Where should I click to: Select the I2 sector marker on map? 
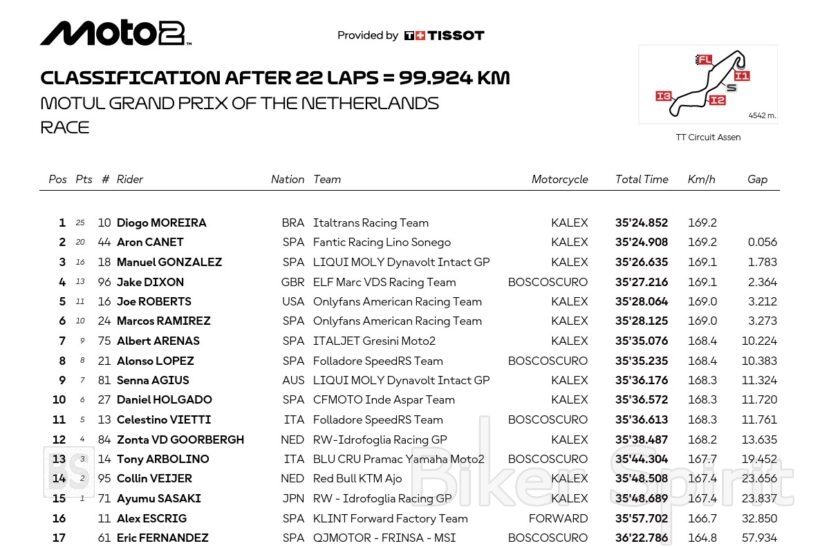click(x=716, y=100)
